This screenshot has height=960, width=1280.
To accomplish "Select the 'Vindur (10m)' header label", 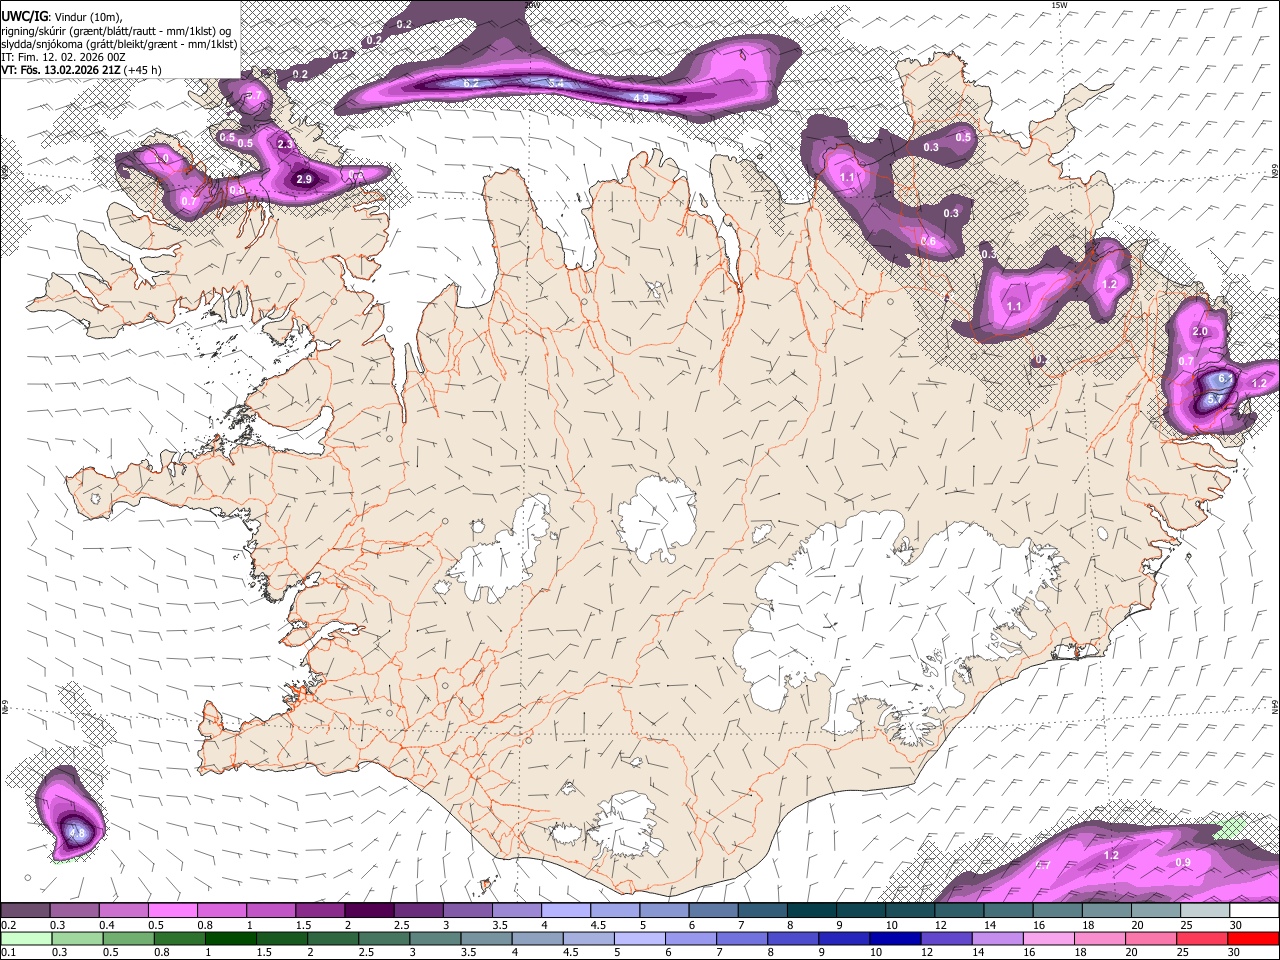I will 89,16.
